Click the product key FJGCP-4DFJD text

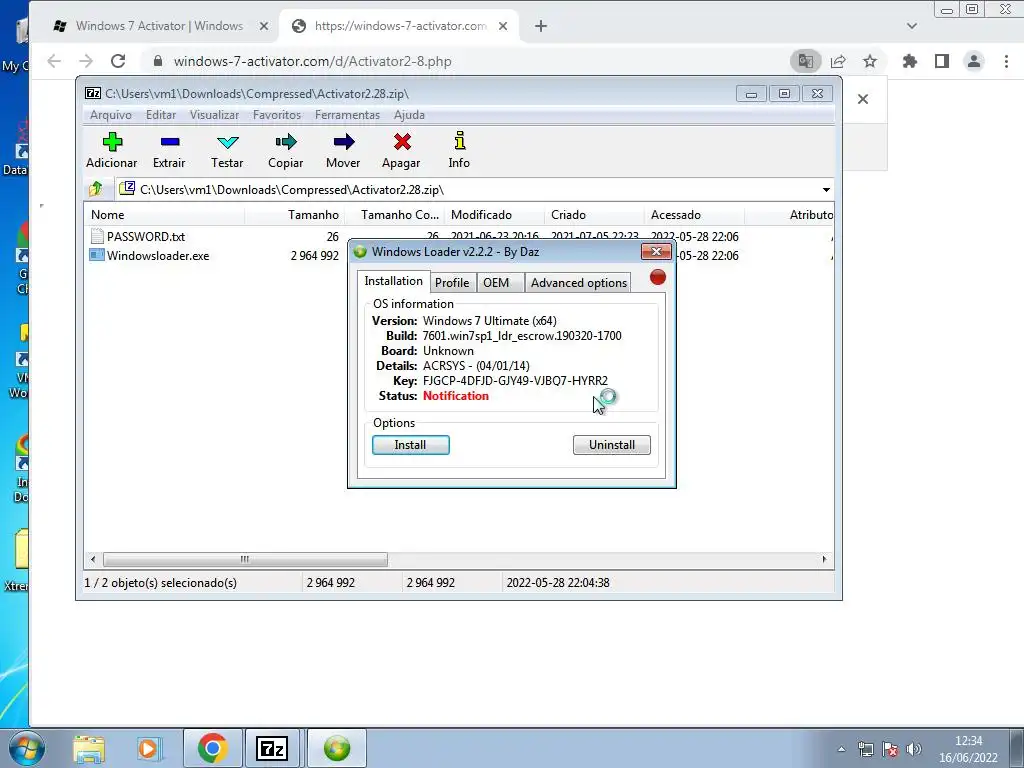coord(515,381)
